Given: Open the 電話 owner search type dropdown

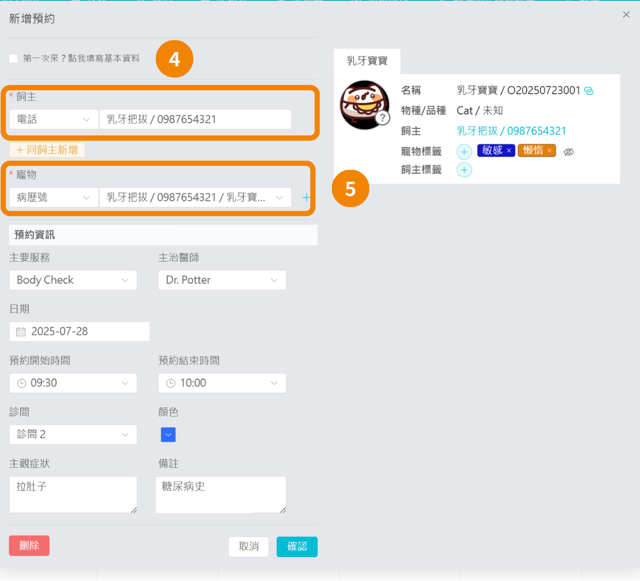Looking at the screenshot, I should [53, 119].
